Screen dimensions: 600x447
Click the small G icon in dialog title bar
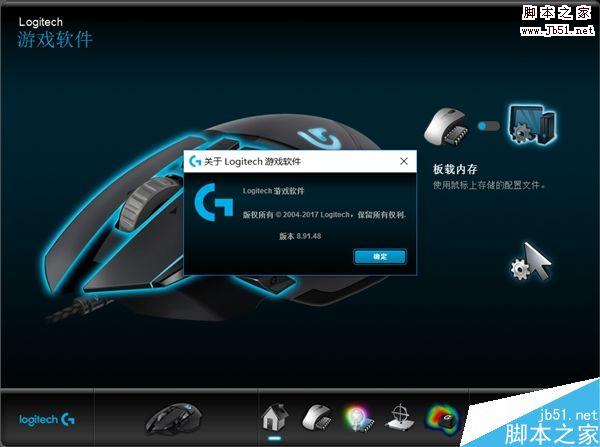[x=195, y=162]
